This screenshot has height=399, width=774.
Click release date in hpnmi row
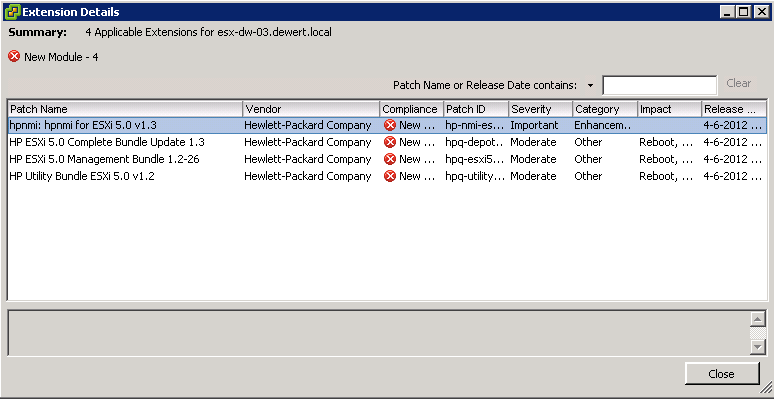tap(733, 125)
